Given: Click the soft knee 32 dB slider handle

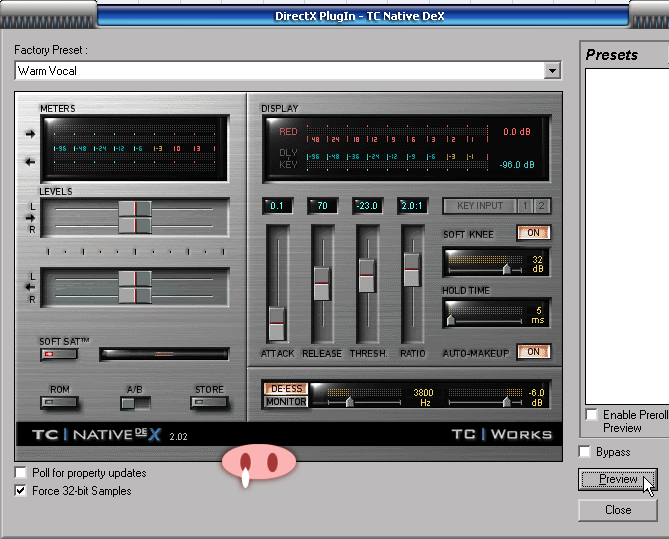Looking at the screenshot, I should (506, 269).
